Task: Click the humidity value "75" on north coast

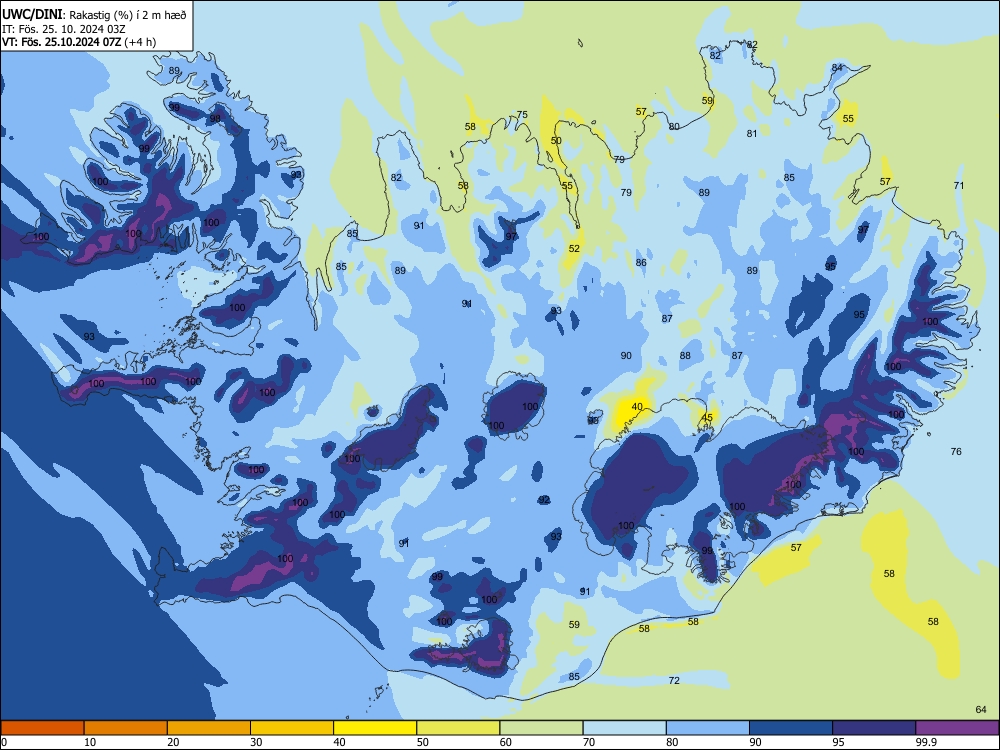Action: [522, 115]
